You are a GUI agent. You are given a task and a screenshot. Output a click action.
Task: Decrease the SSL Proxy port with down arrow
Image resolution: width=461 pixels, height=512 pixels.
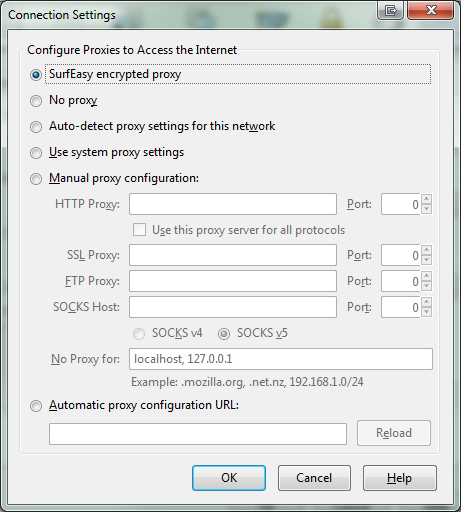(427, 260)
